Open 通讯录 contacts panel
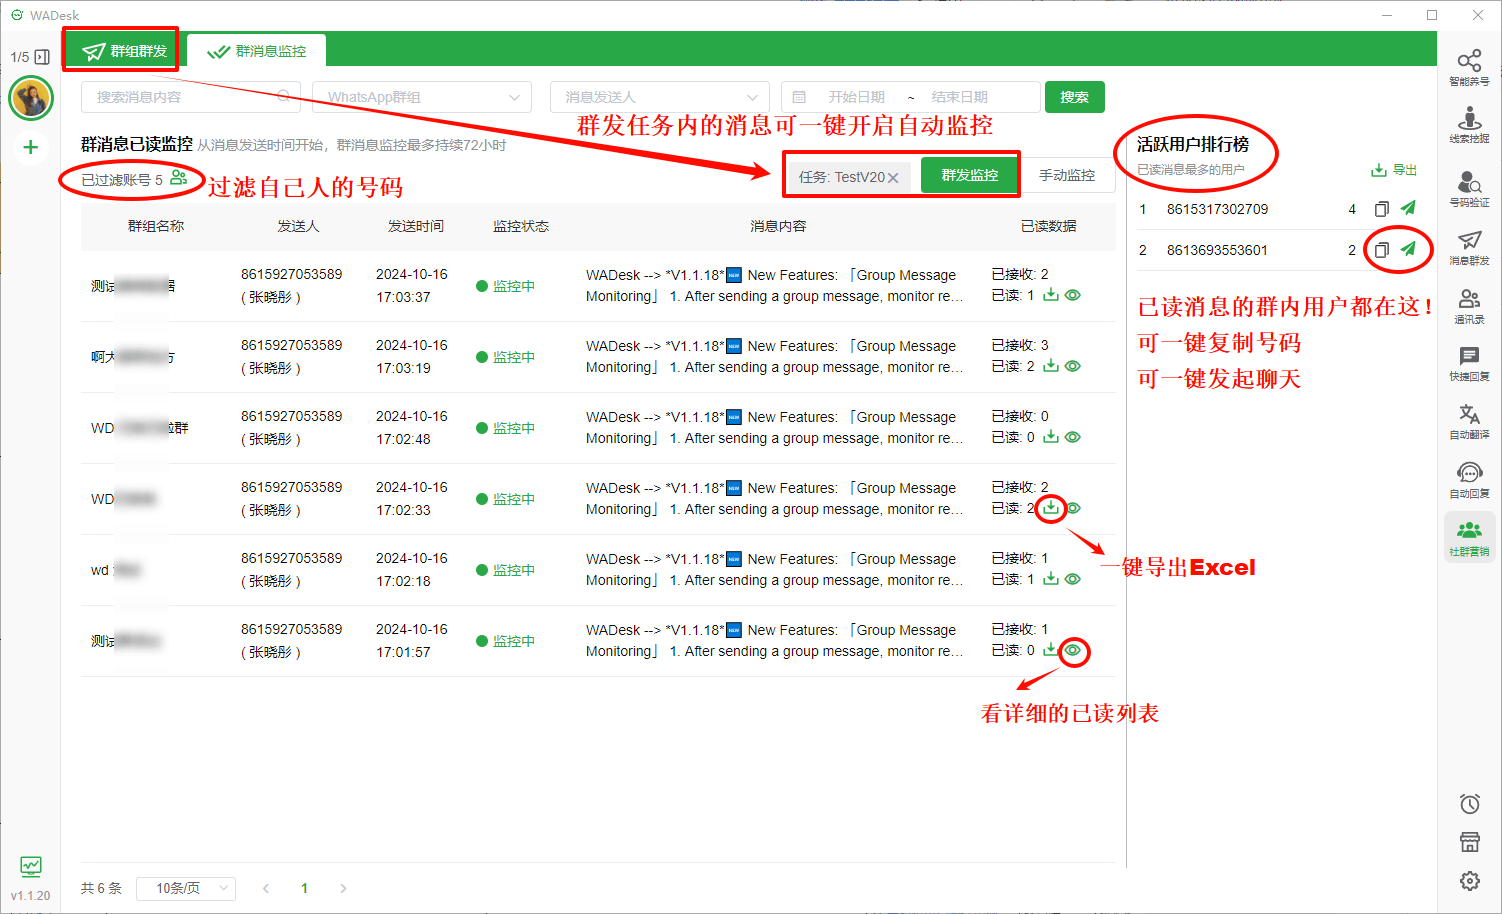Screen dimensions: 1502x914 (1469, 306)
